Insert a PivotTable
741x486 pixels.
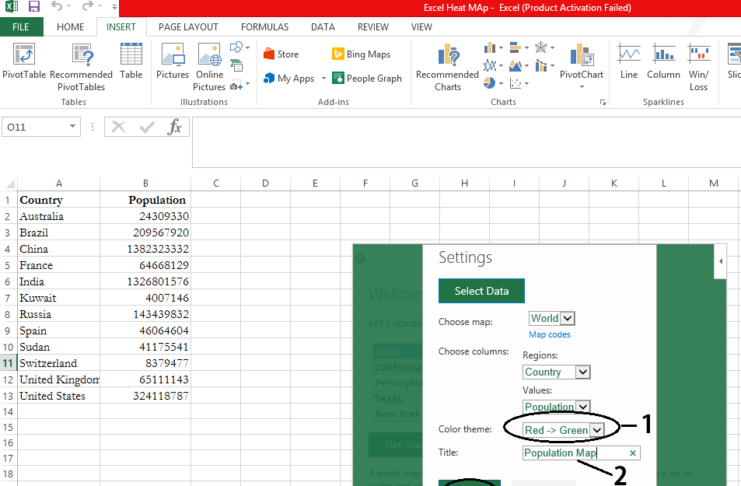coord(23,62)
